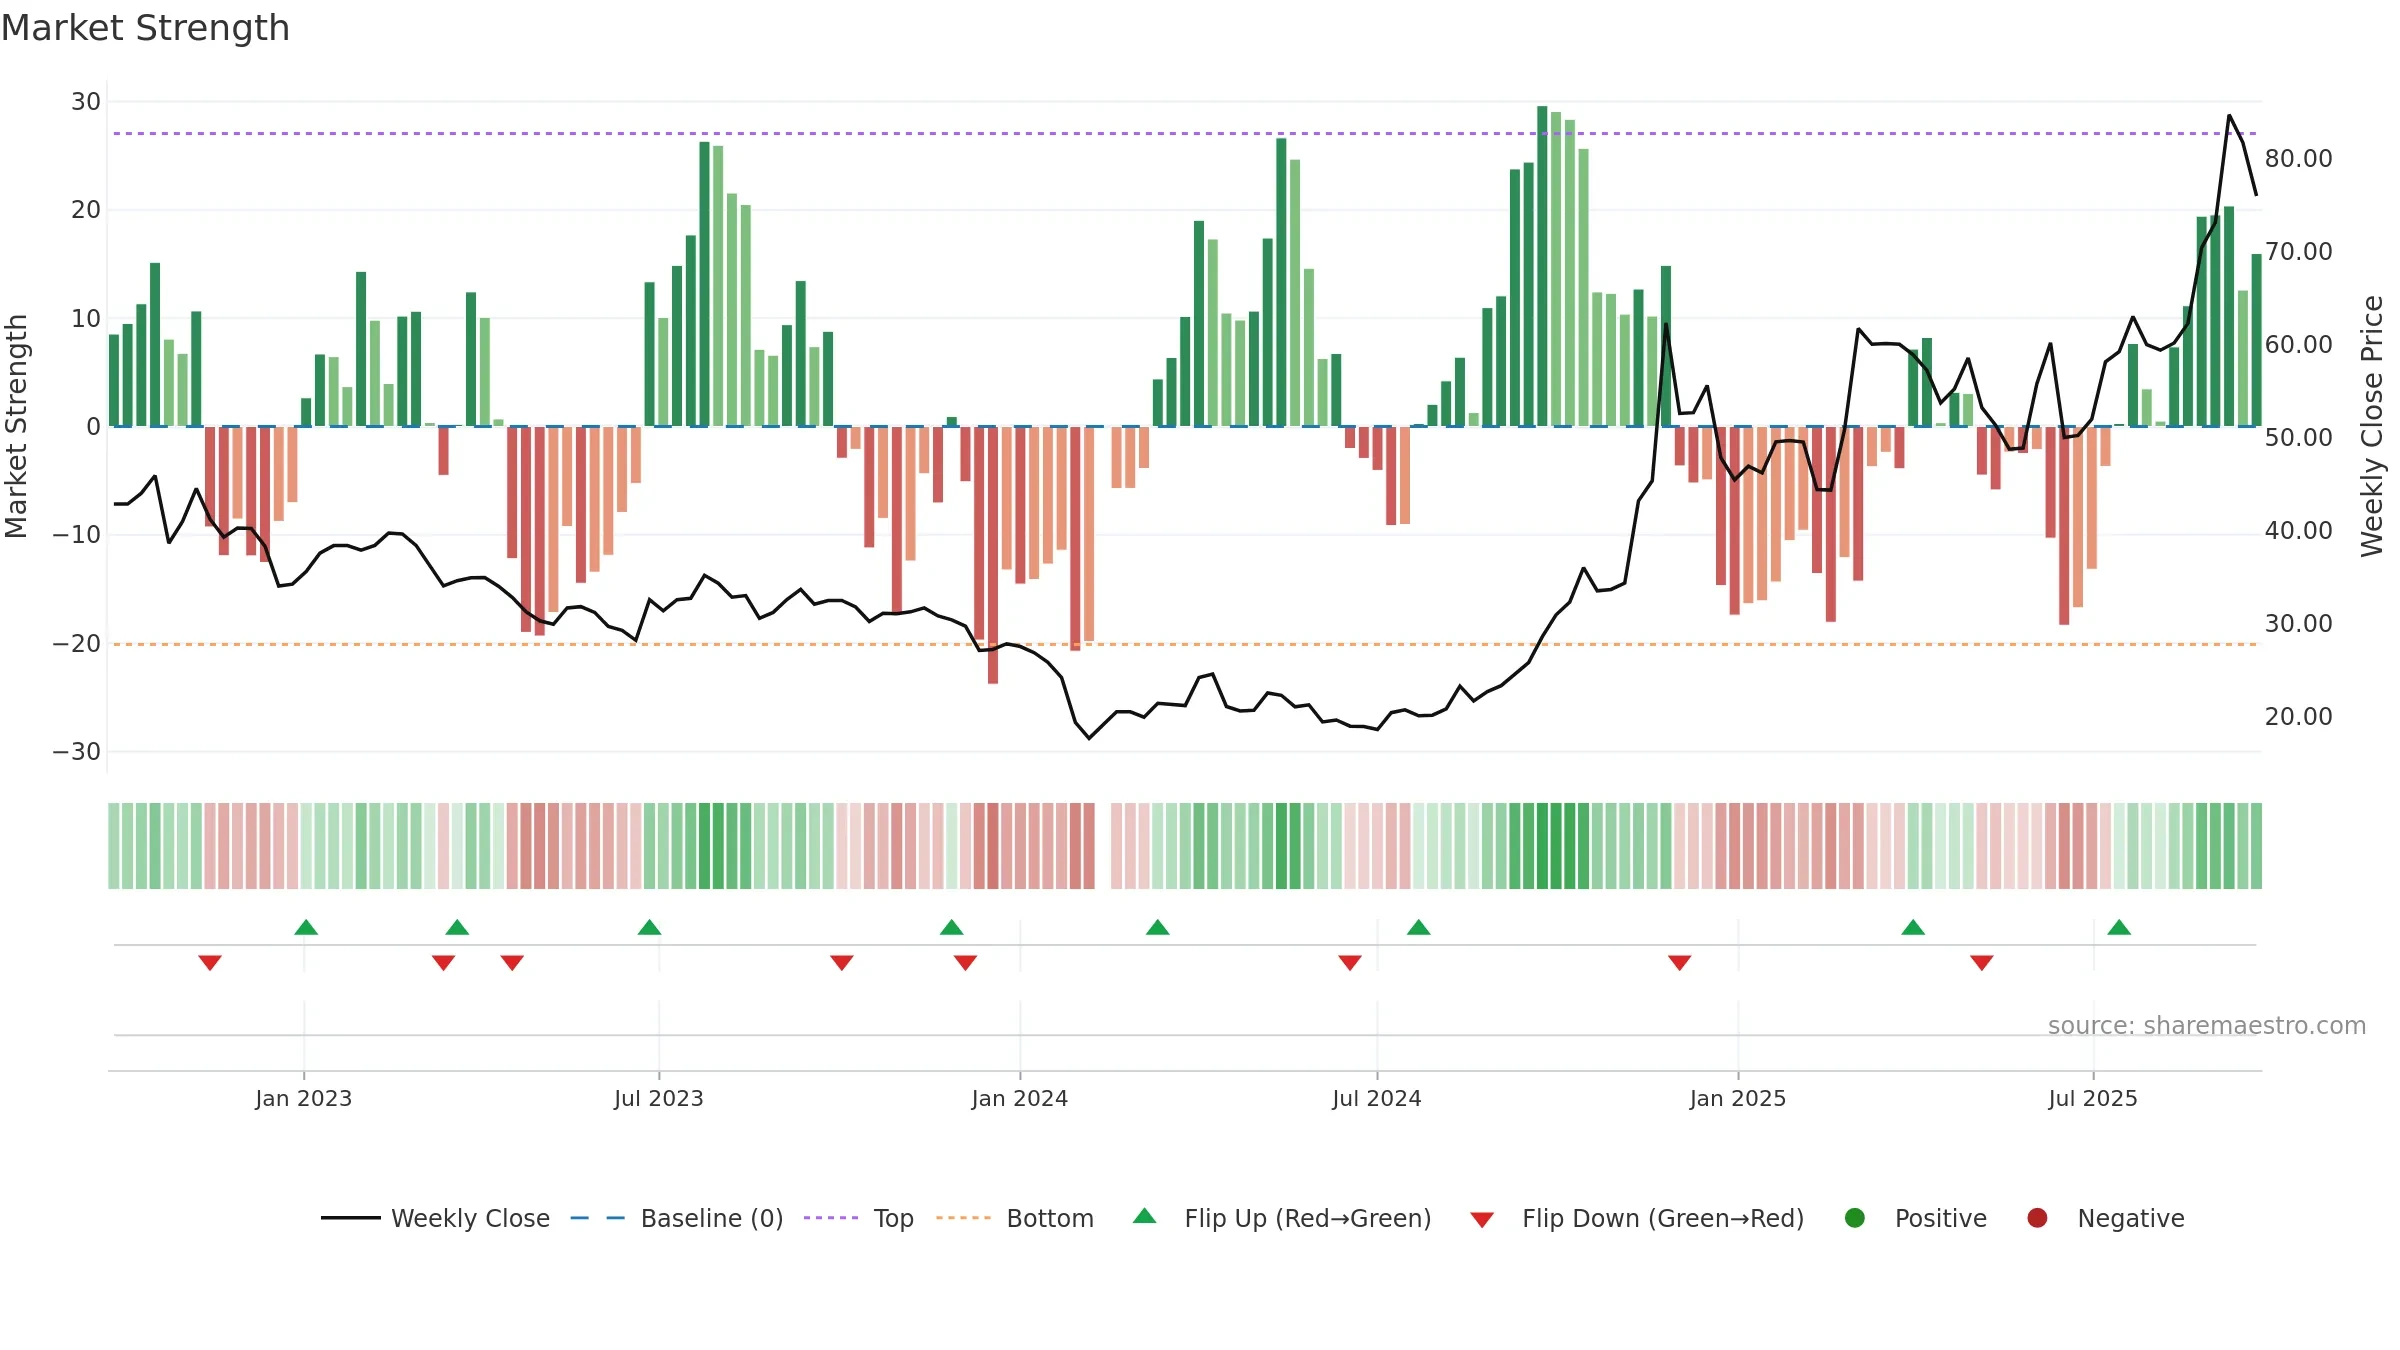Click the vertical Market Strength y-axis title
2400x1350 pixels.
point(17,426)
